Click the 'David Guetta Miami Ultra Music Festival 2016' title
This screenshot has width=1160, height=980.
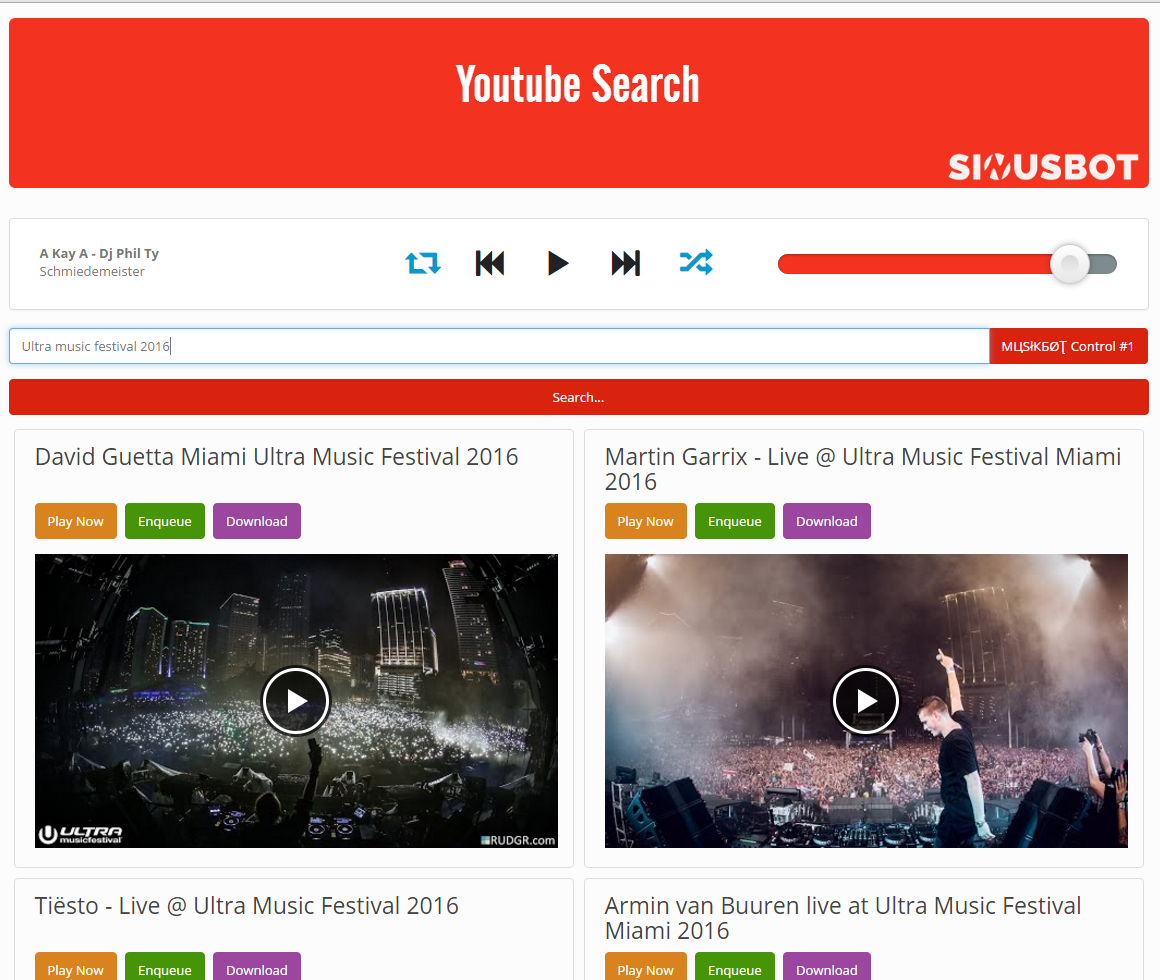[277, 457]
